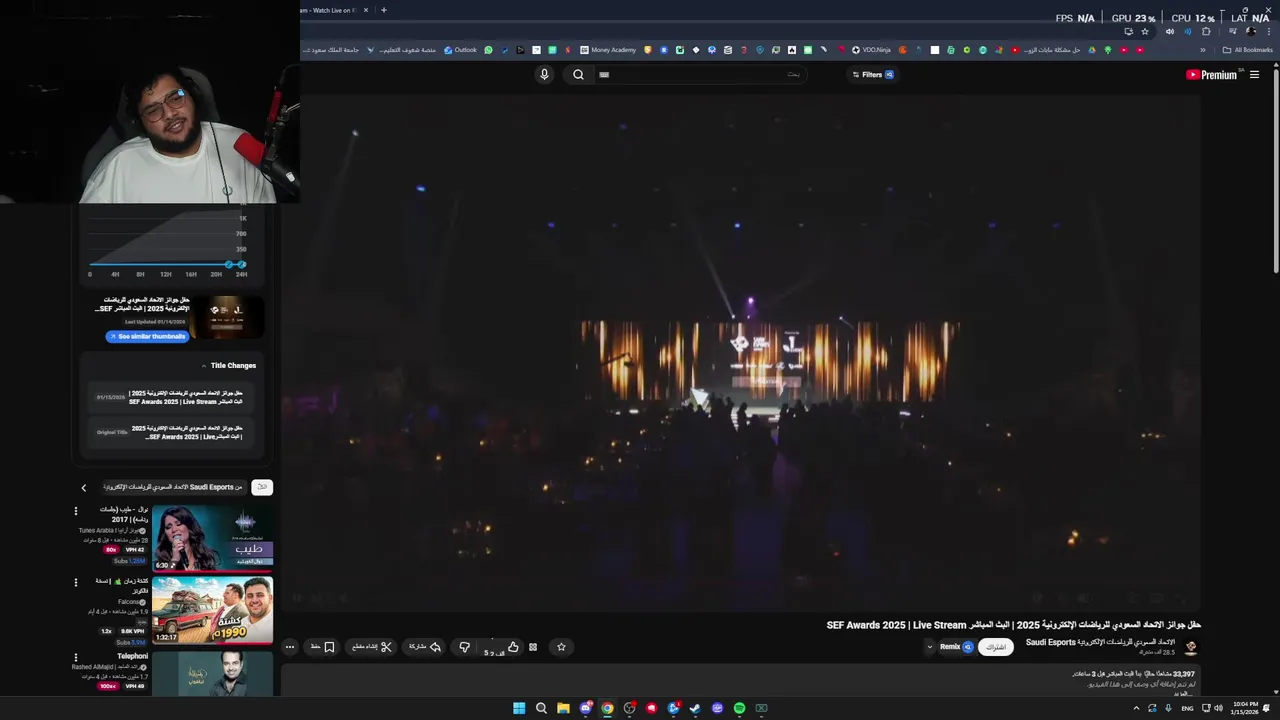Click the scissors clip button
The image size is (1280, 720).
[x=372, y=647]
